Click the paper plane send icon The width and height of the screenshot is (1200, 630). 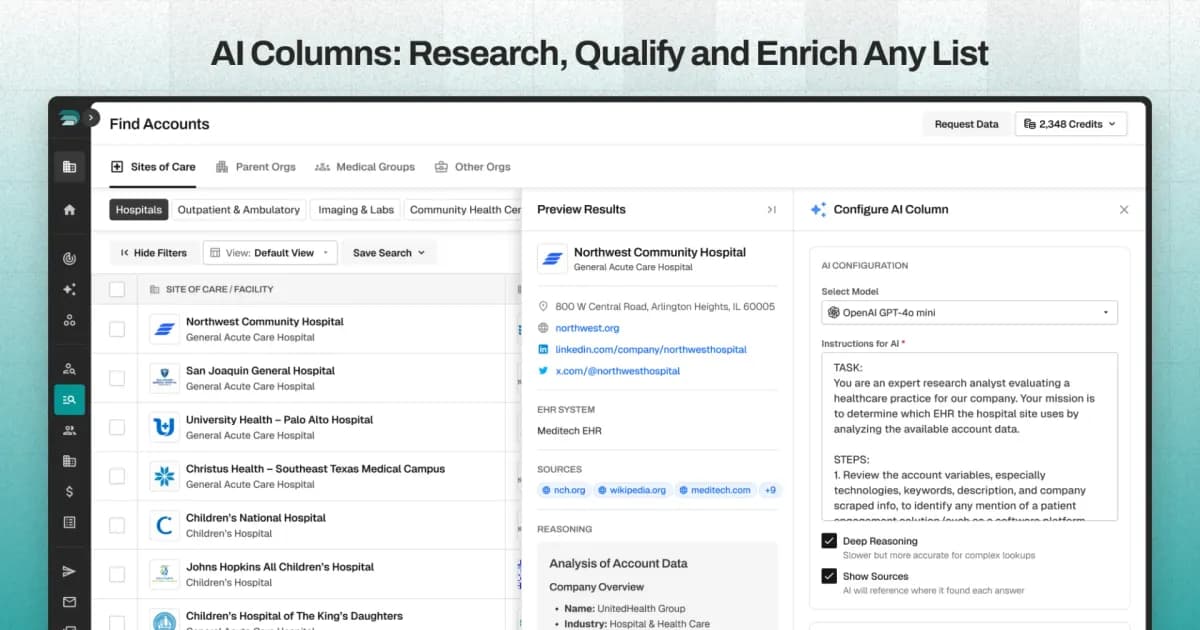click(x=69, y=571)
